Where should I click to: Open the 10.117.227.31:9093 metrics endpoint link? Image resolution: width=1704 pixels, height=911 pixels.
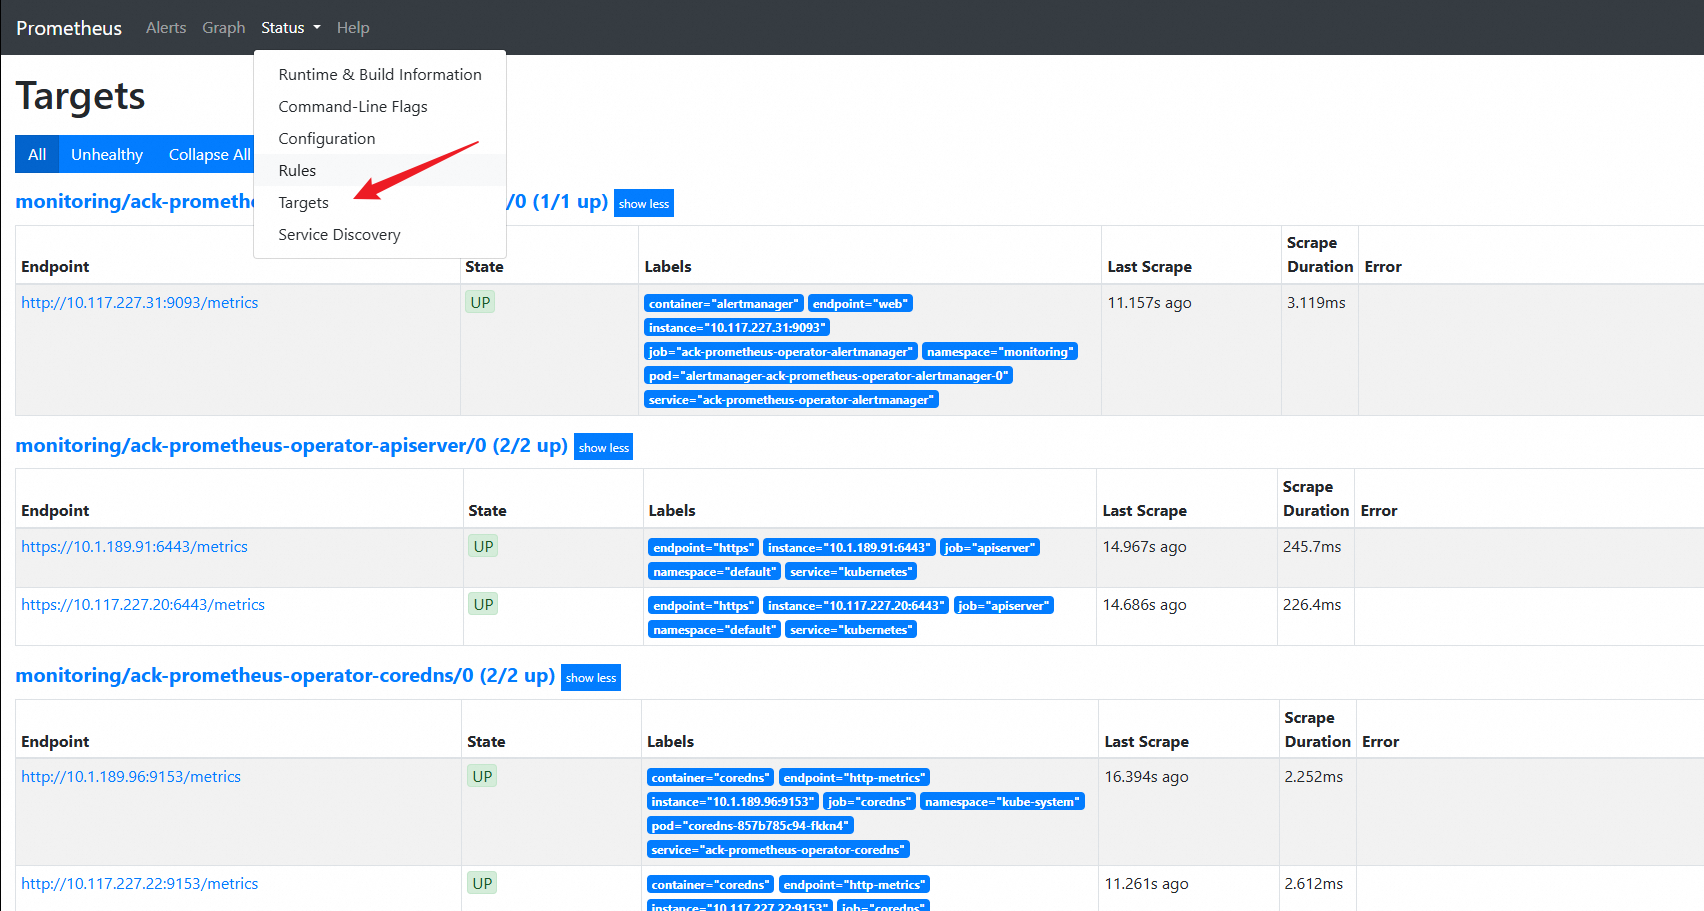pos(139,303)
